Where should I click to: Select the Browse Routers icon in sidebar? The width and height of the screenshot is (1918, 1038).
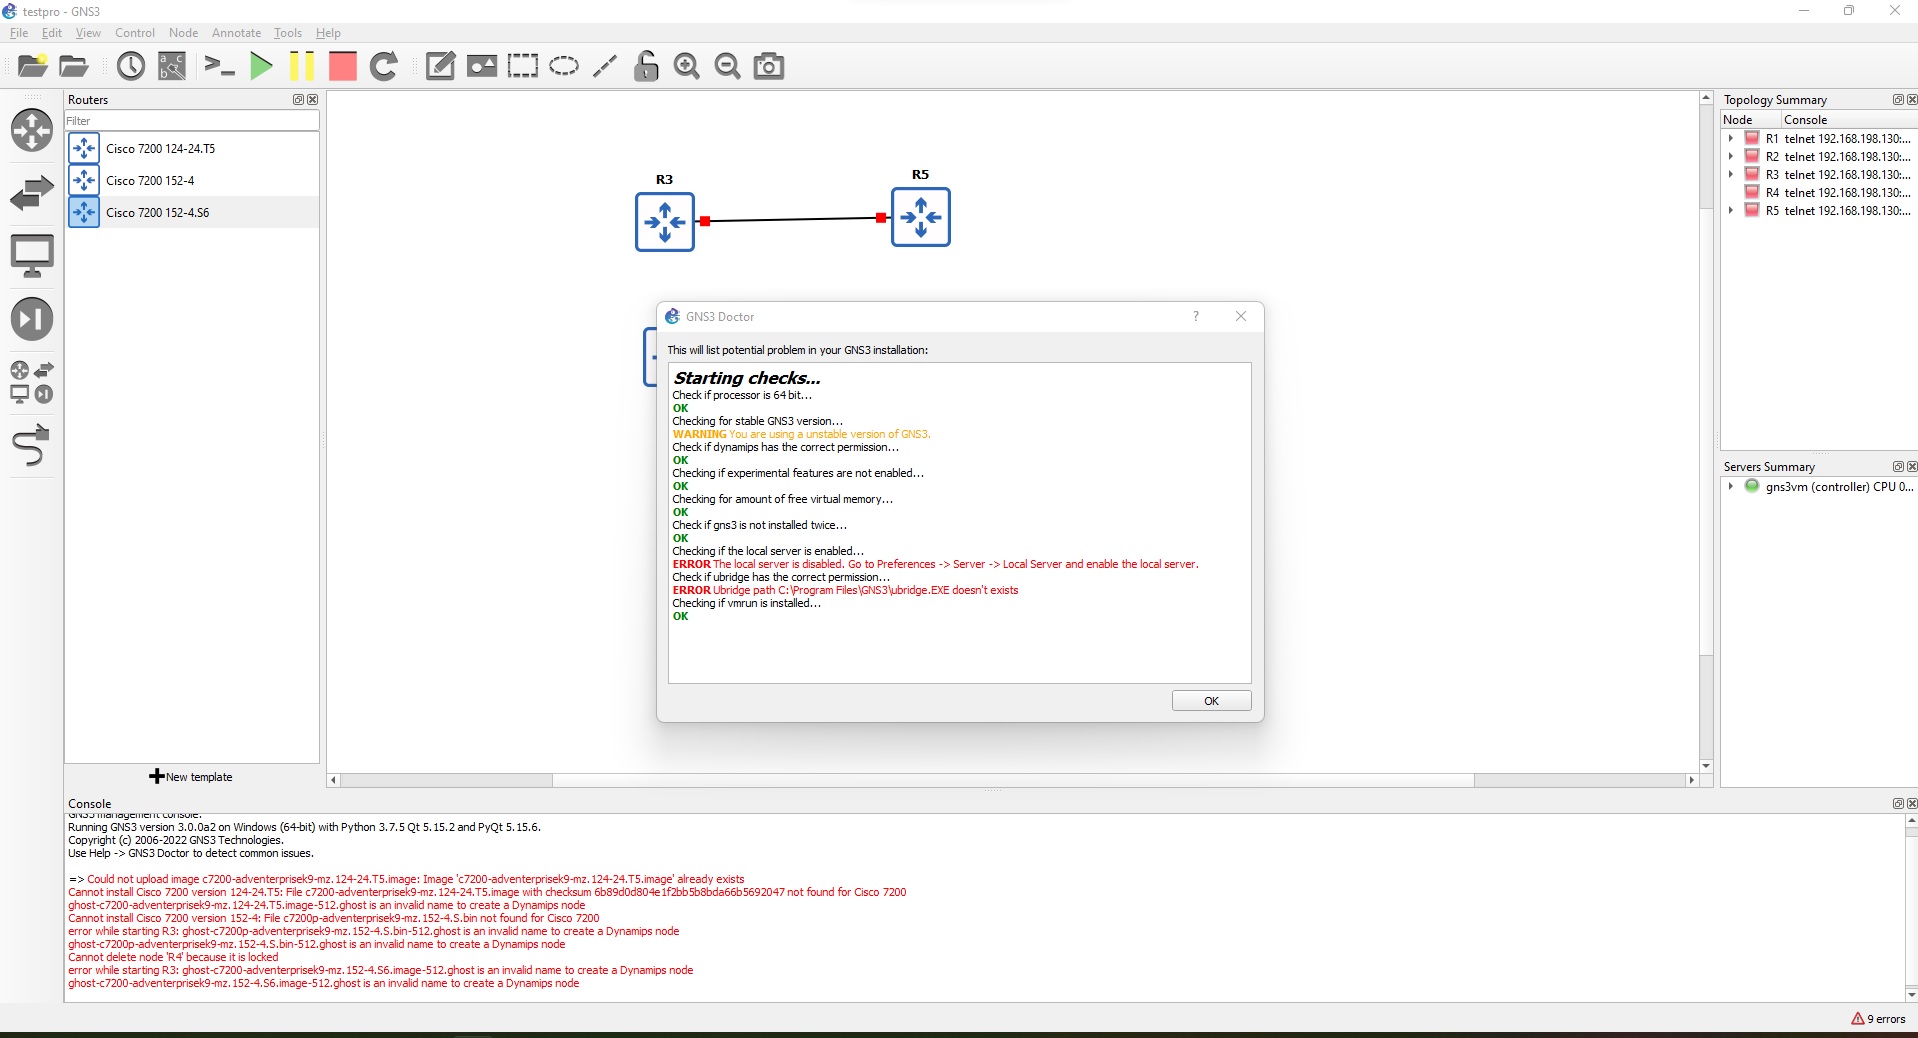(32, 131)
